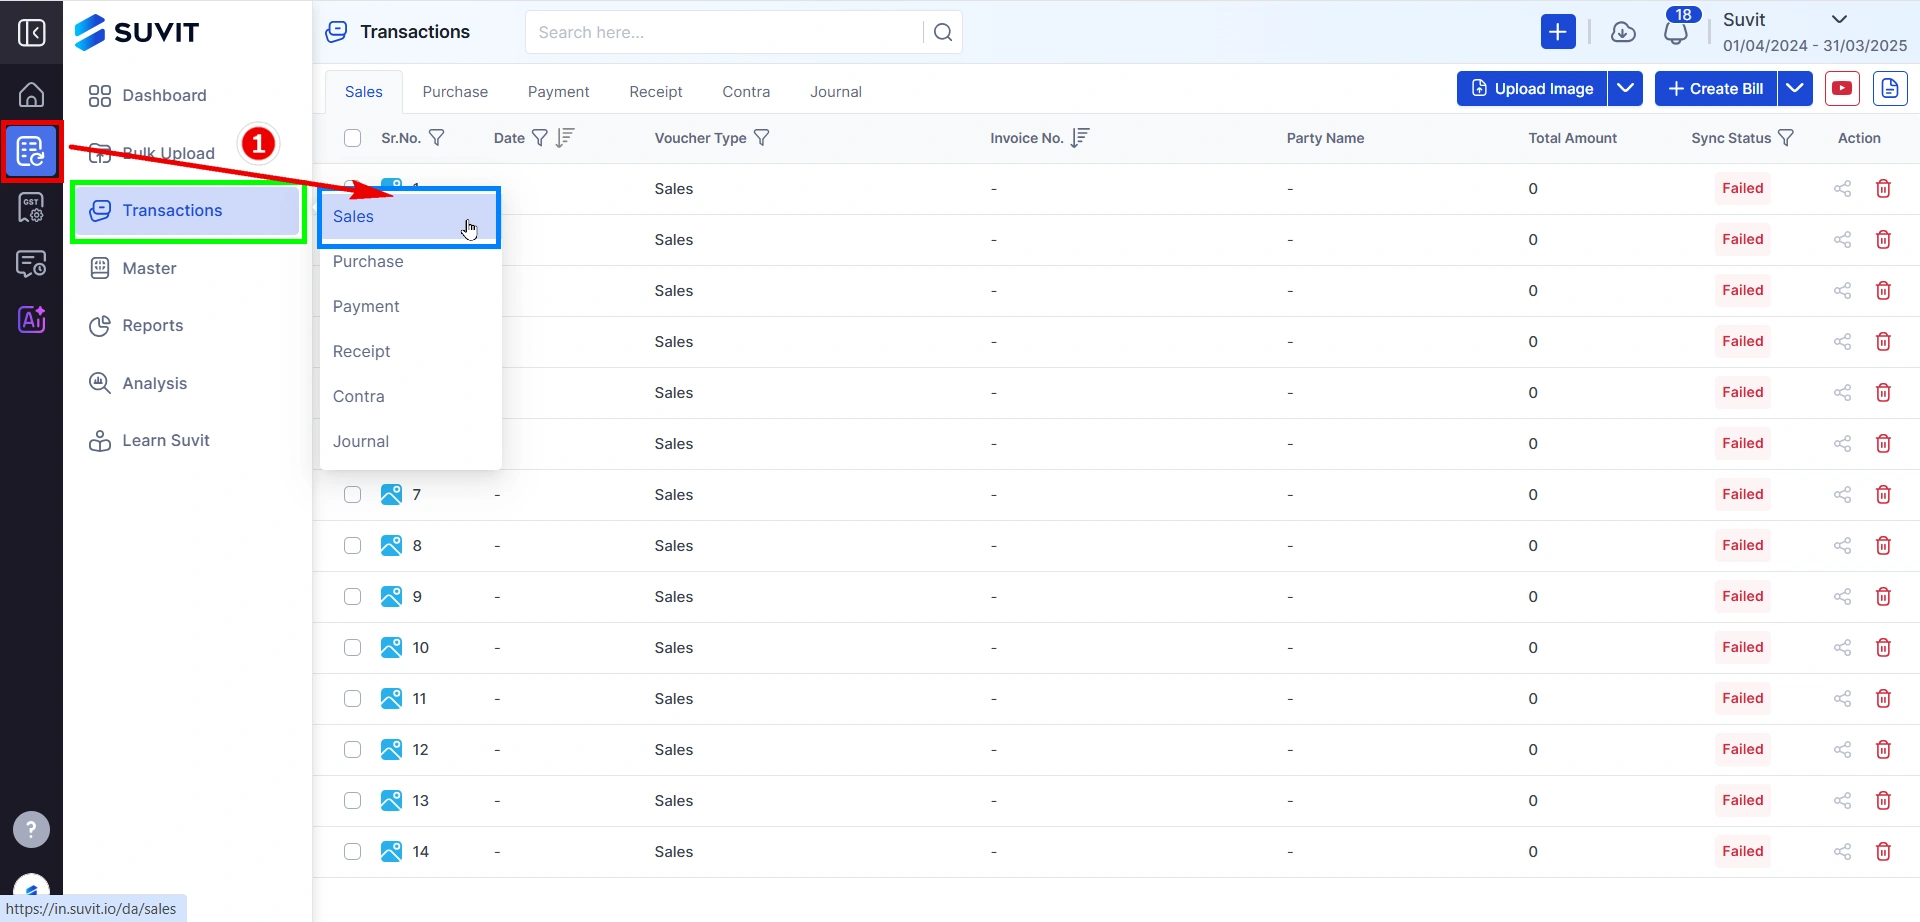Open the GST settings icon in the left rail
The width and height of the screenshot is (1920, 922).
pos(32,208)
